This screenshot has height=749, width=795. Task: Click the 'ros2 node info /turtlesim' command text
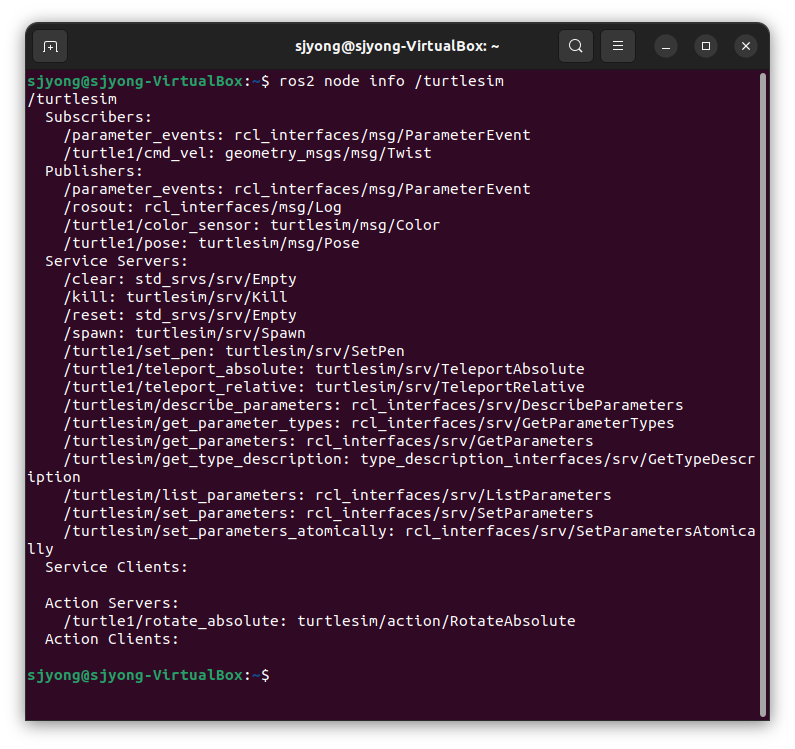pos(391,81)
